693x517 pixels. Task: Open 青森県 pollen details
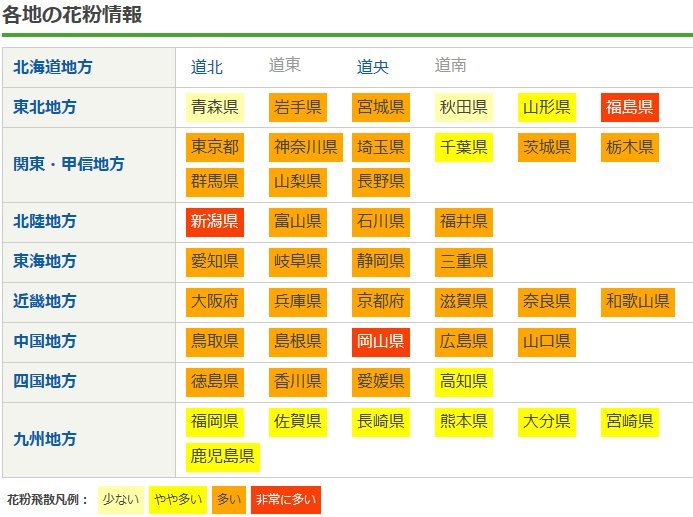[x=215, y=107]
